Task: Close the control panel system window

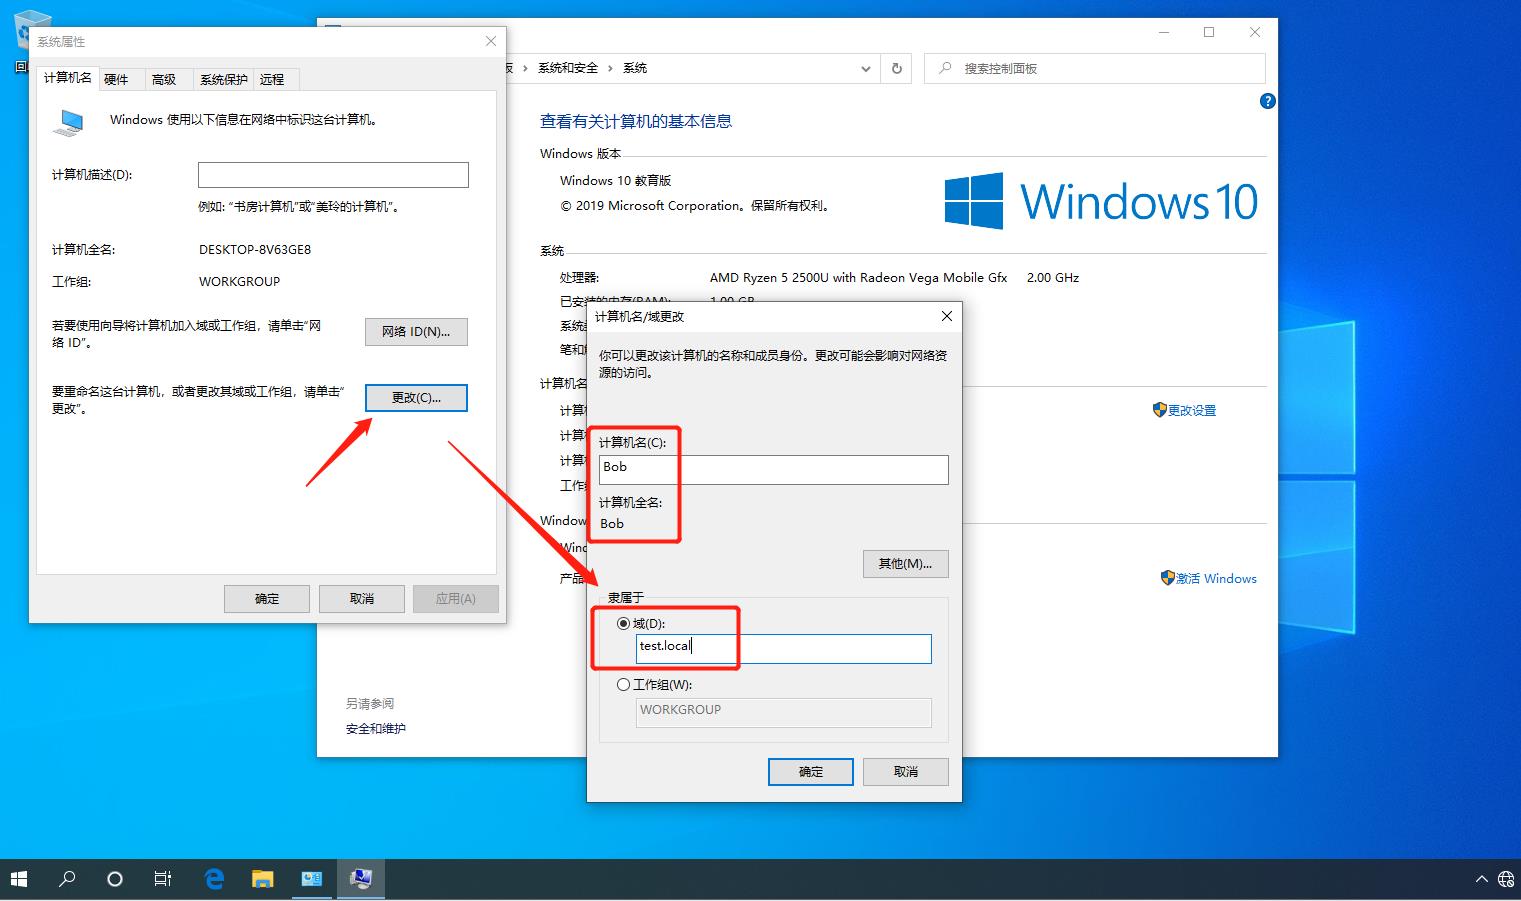Action: click(x=1255, y=32)
